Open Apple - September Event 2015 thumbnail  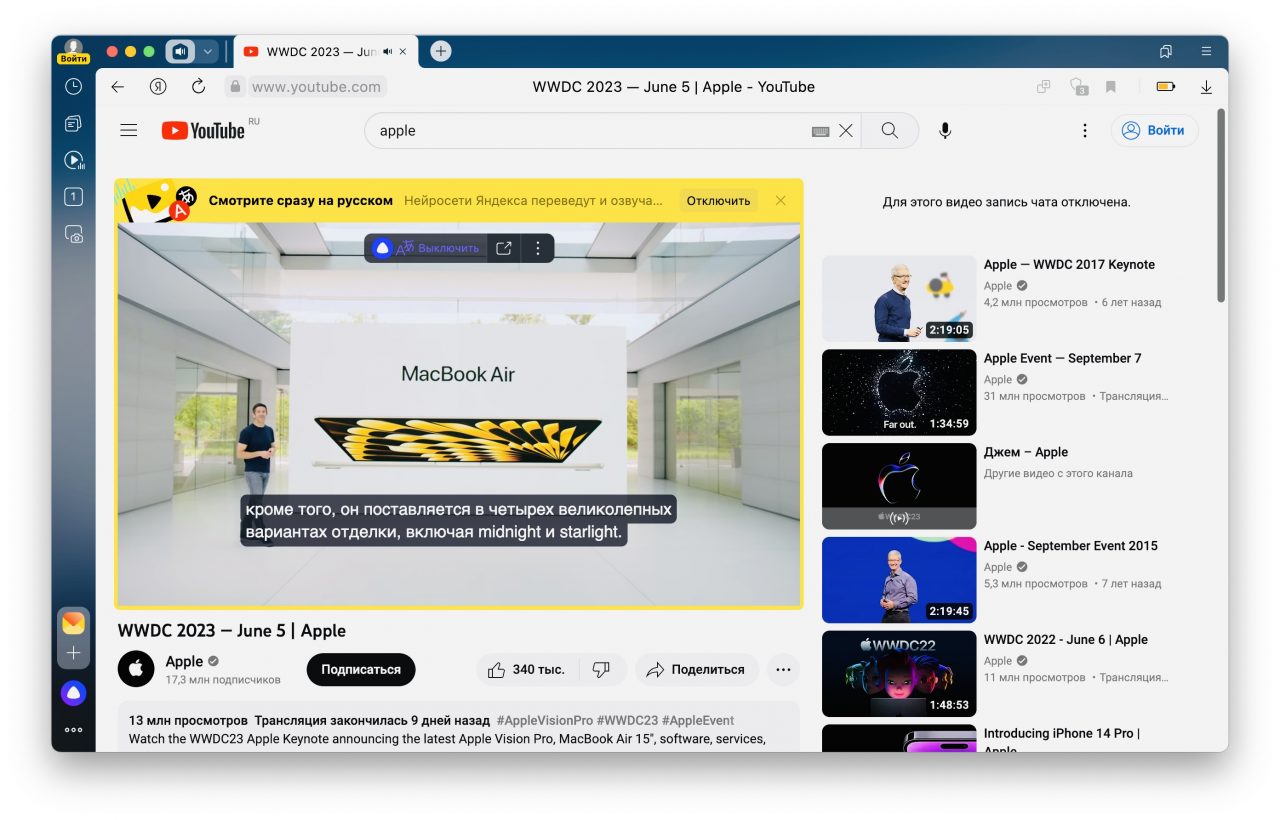[899, 580]
